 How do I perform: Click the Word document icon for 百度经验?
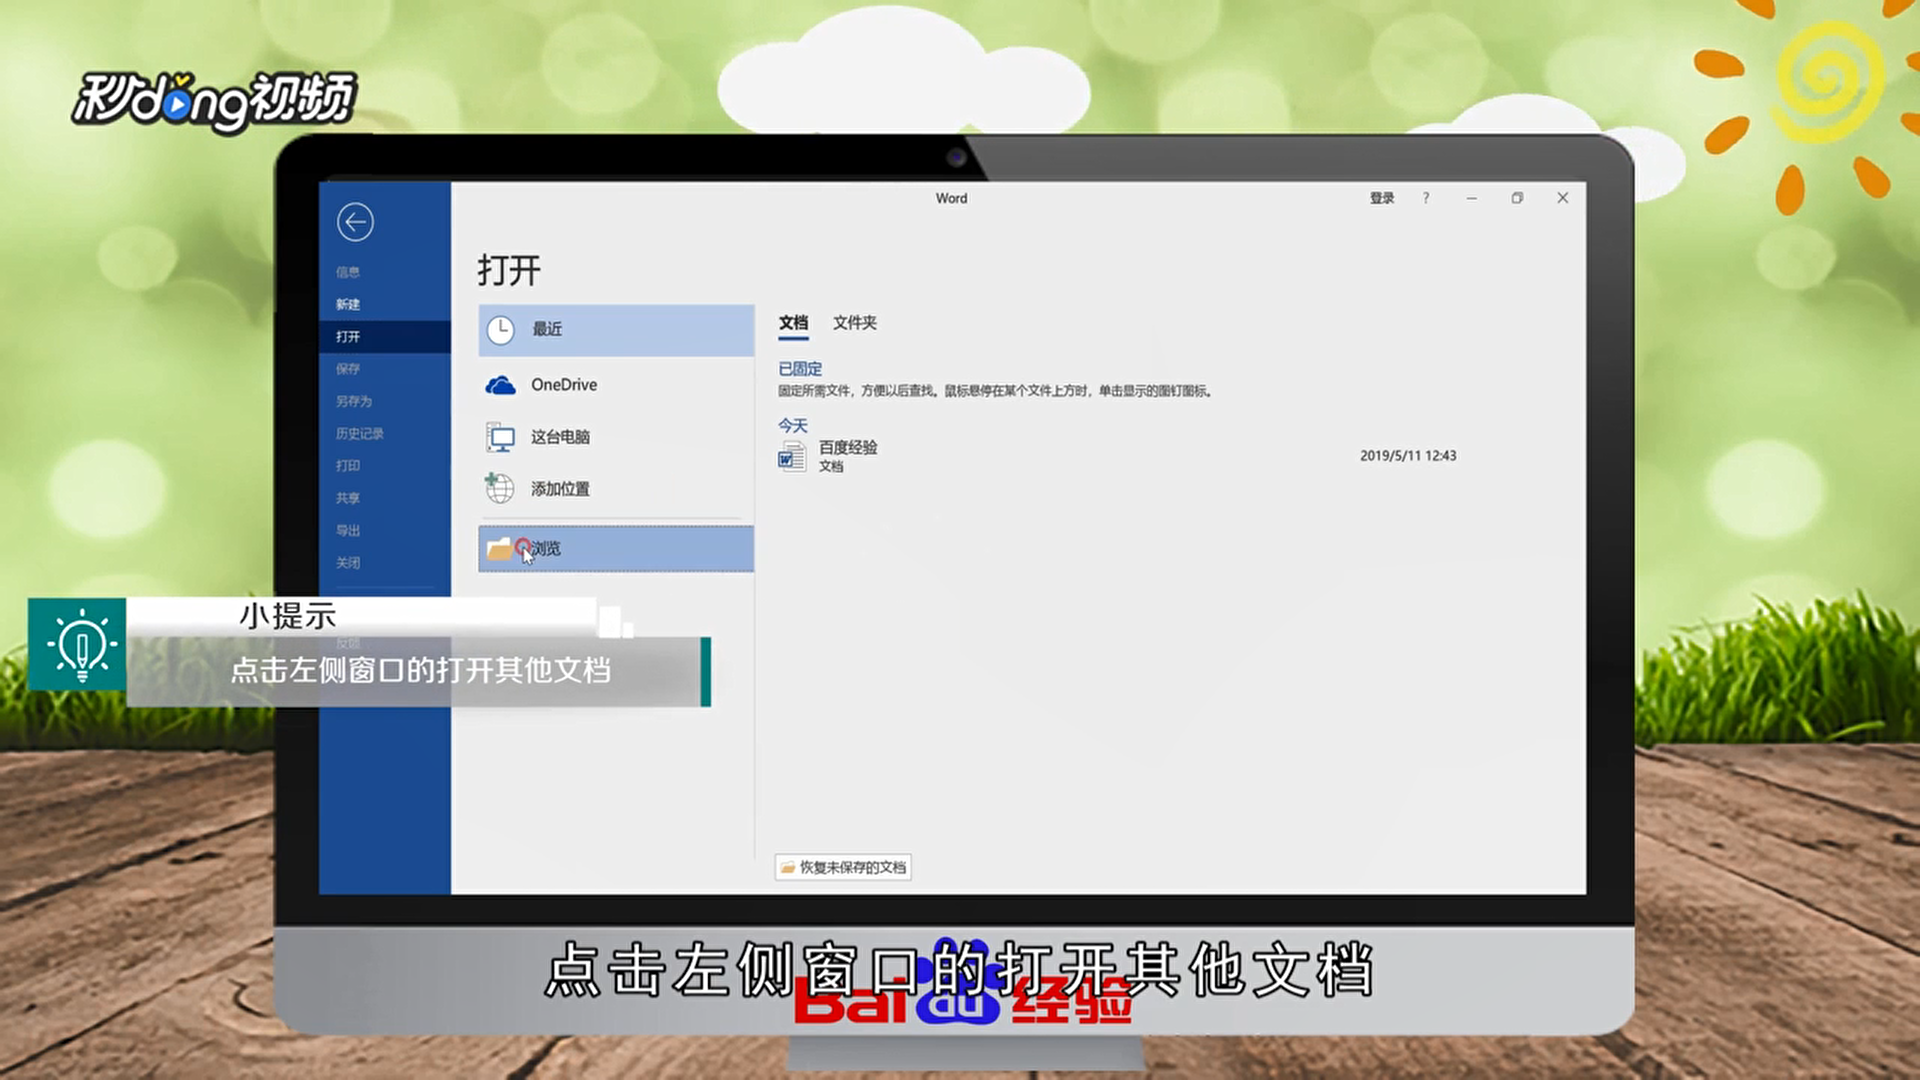coord(791,457)
